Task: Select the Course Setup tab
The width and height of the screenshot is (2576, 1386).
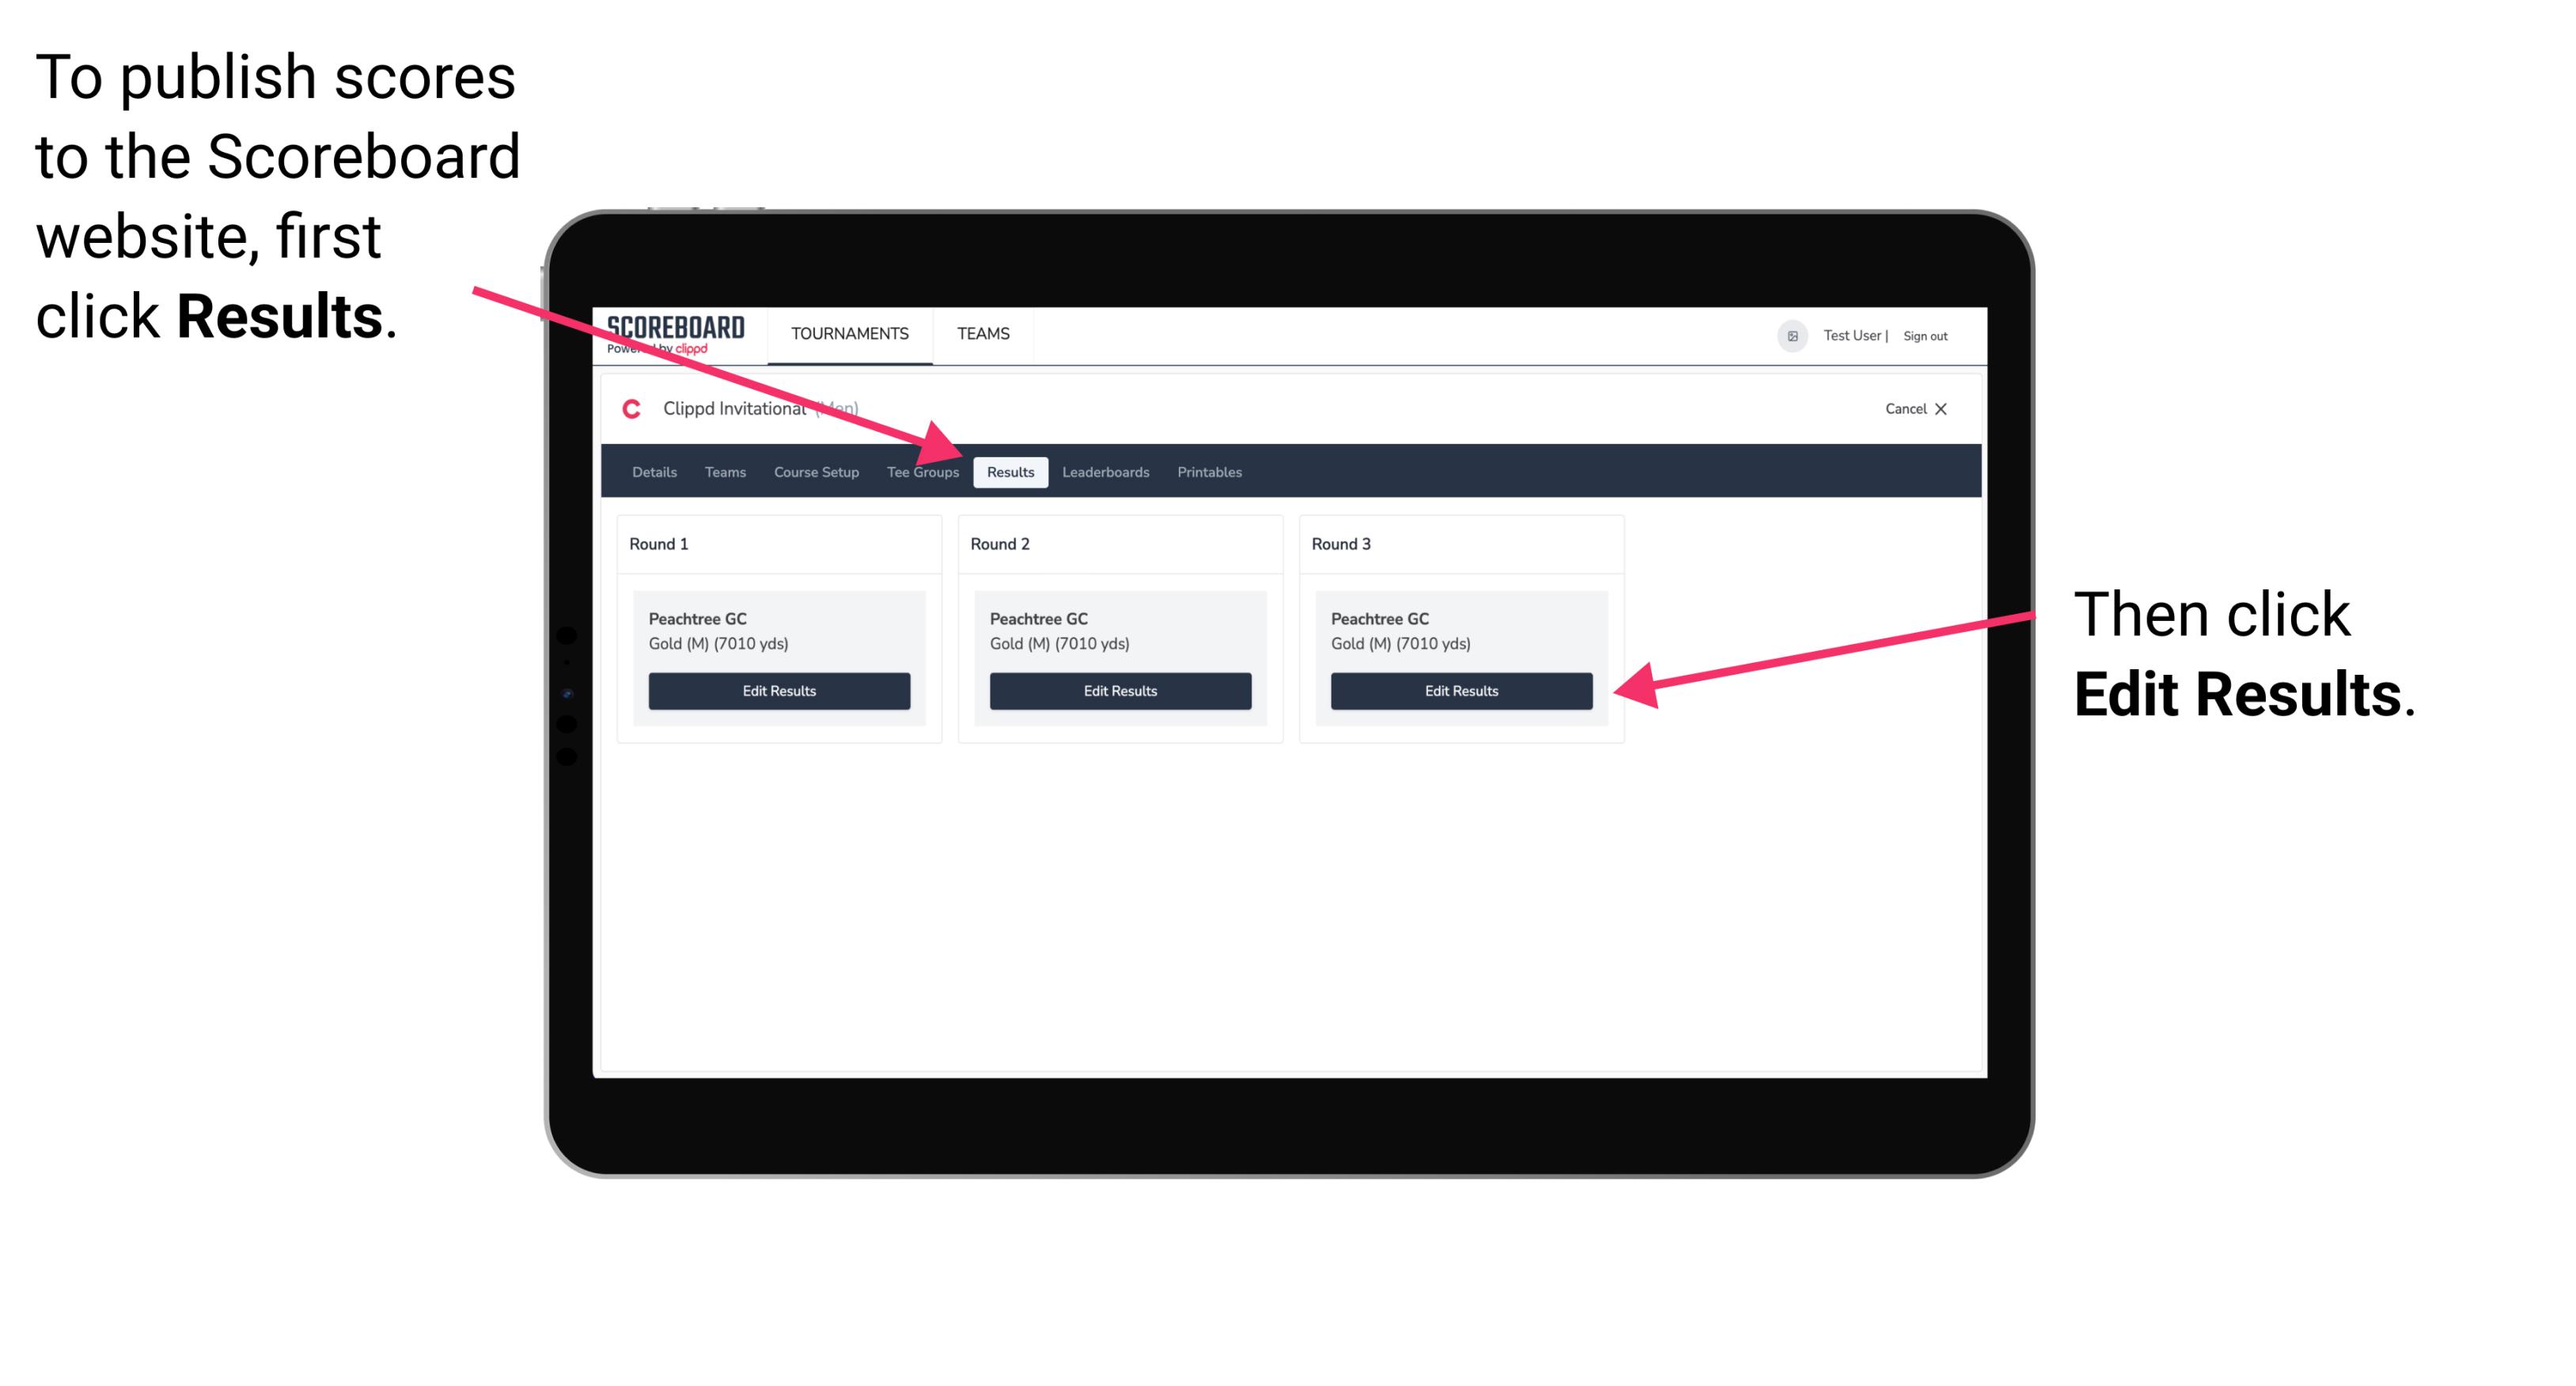Action: click(816, 473)
